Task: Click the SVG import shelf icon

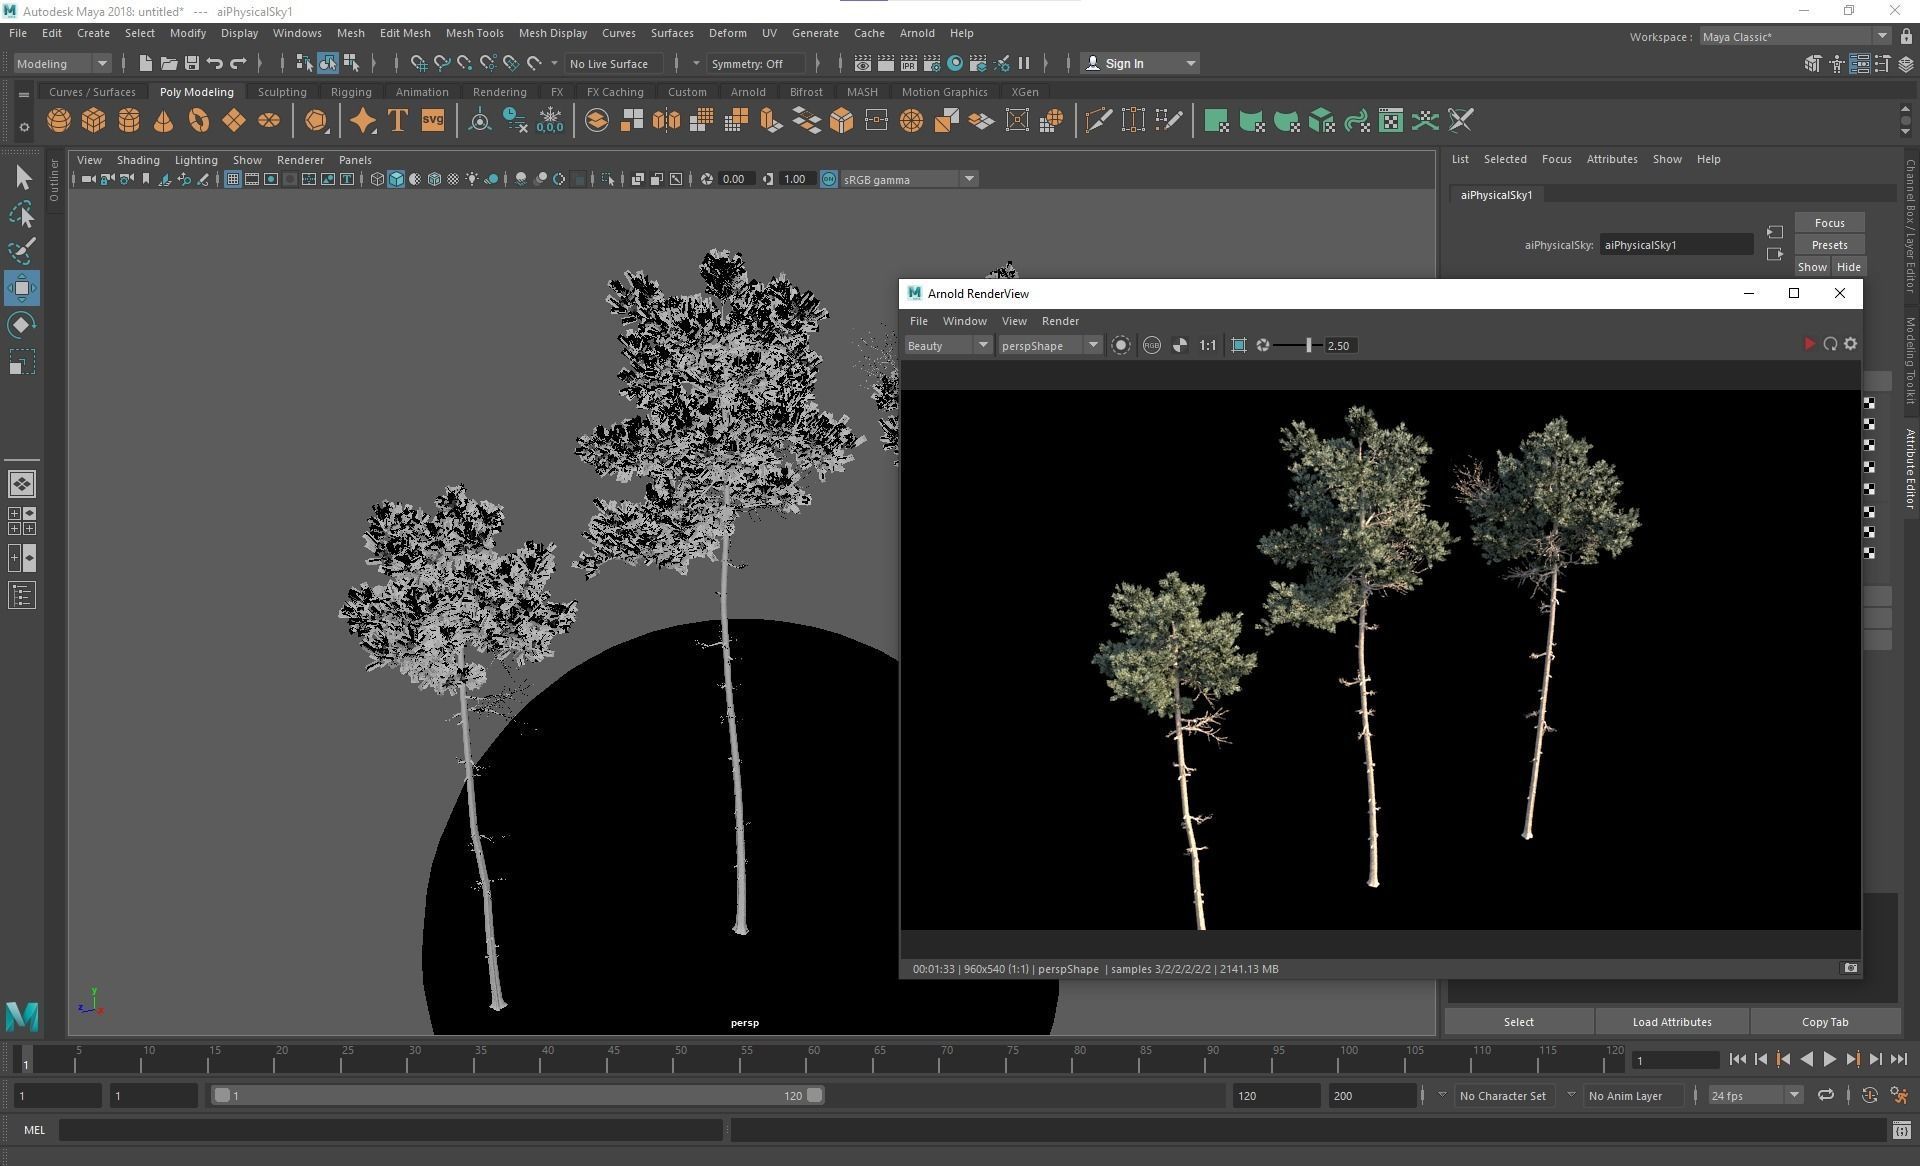Action: click(x=432, y=121)
